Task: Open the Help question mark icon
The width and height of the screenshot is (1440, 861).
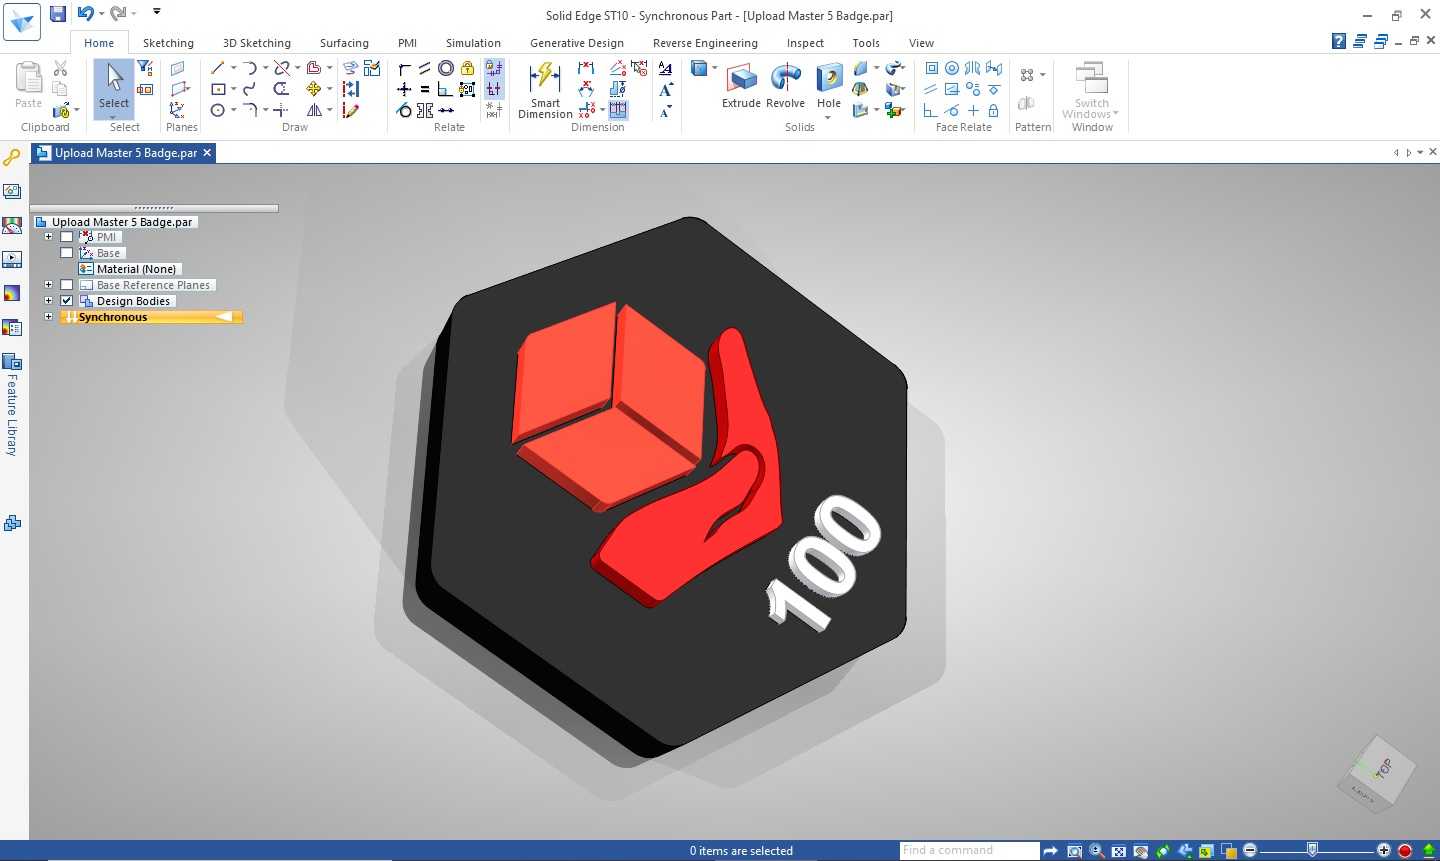Action: [1339, 41]
